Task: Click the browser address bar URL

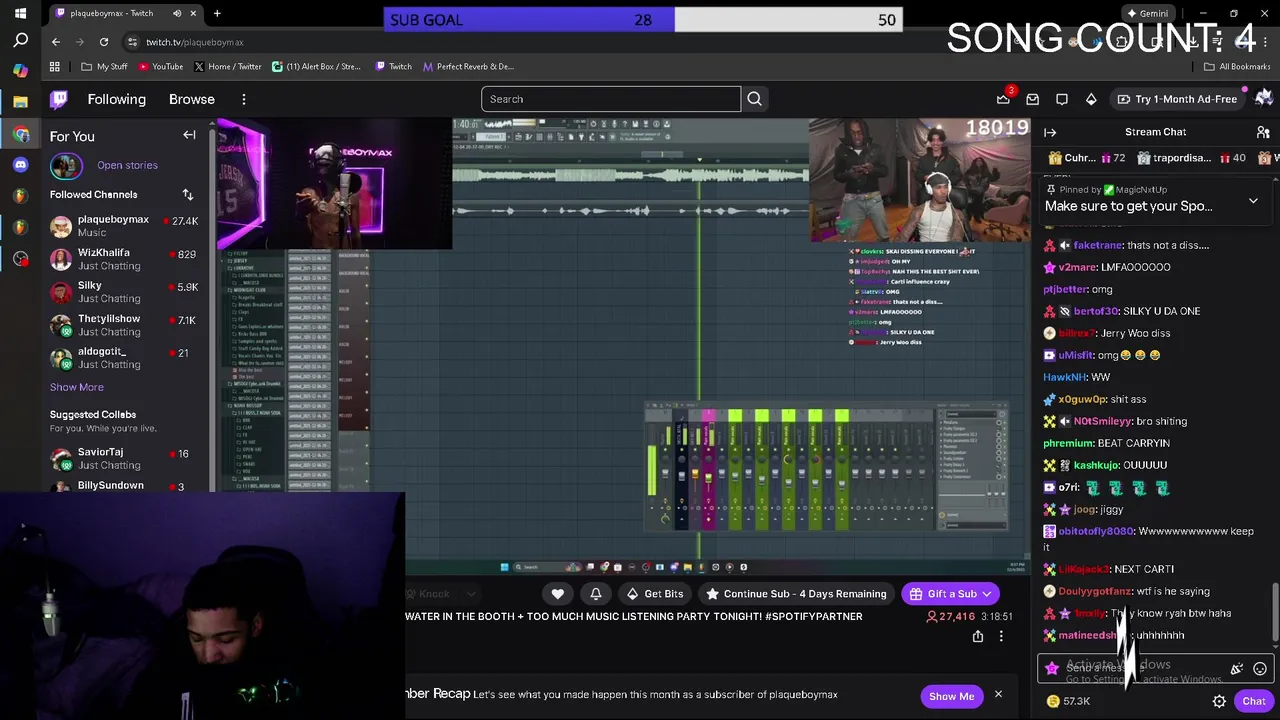Action: [195, 42]
